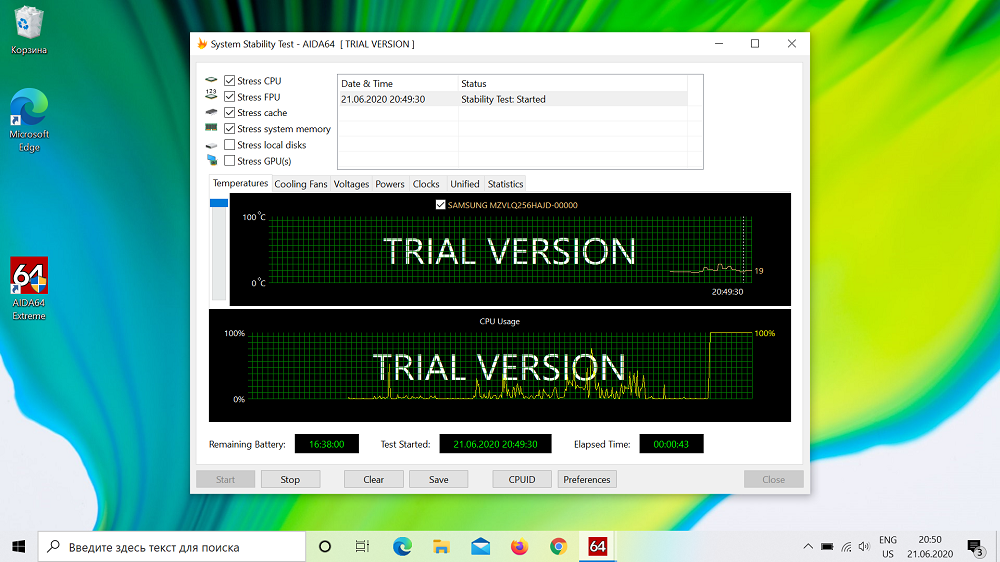
Task: Click the Stop button
Action: [x=290, y=479]
